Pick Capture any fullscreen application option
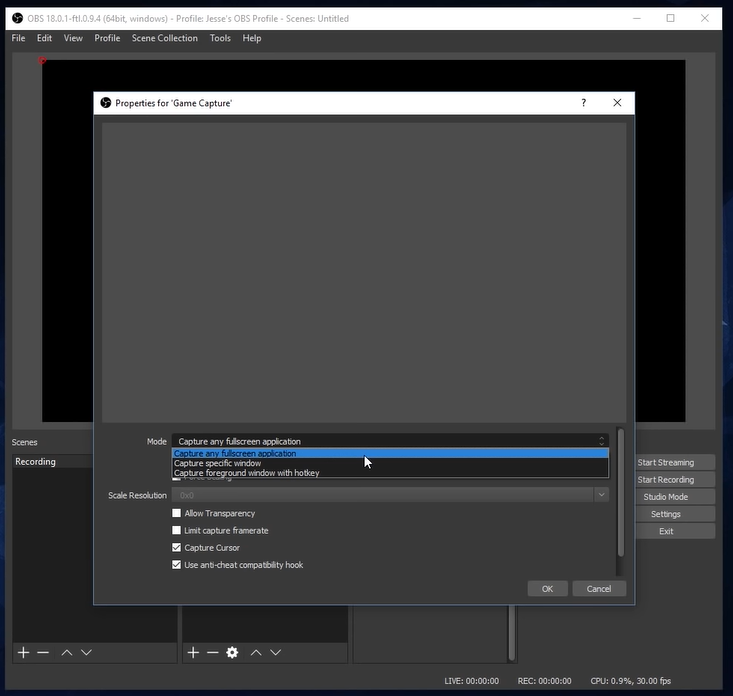The height and width of the screenshot is (696, 733). pyautogui.click(x=235, y=453)
